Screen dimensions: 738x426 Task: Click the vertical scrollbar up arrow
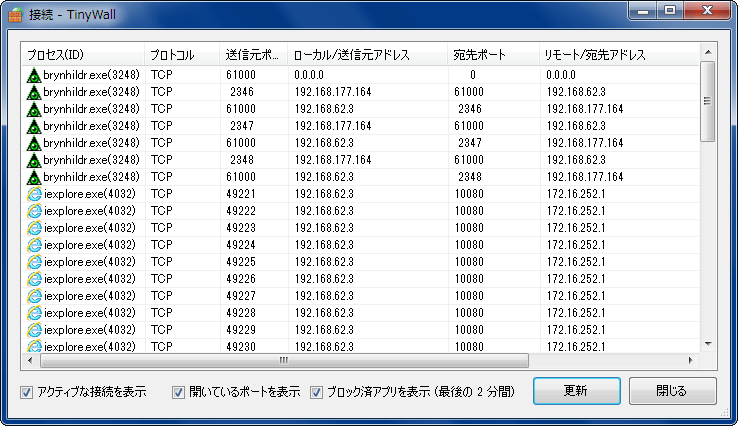pyautogui.click(x=708, y=52)
